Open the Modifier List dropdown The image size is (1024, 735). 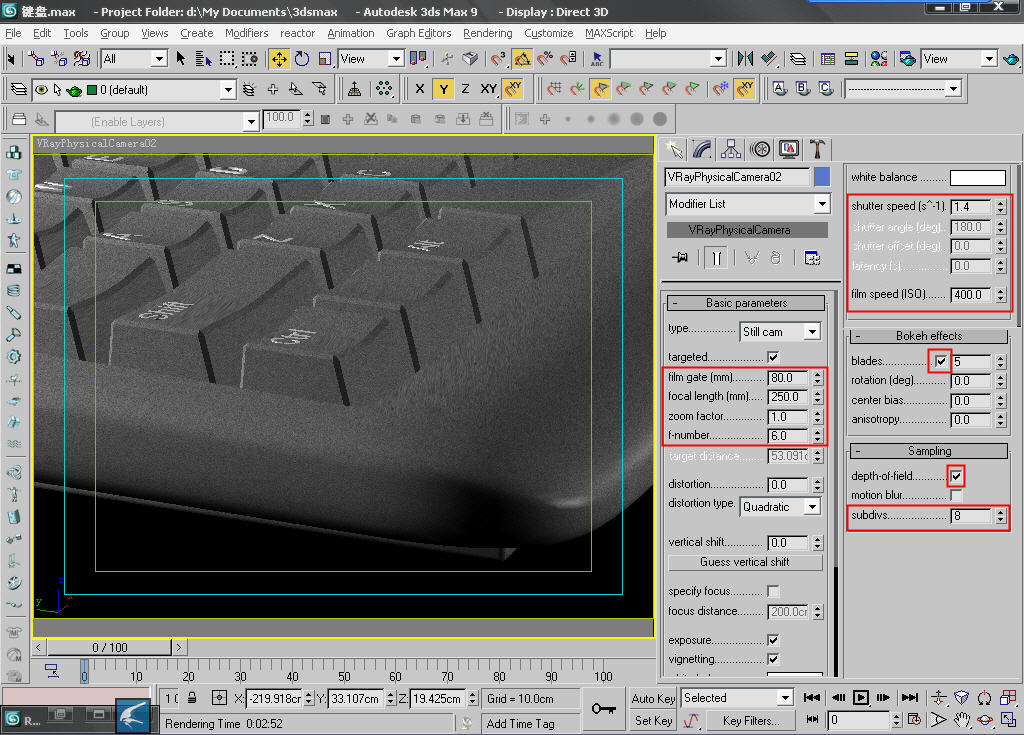point(748,204)
